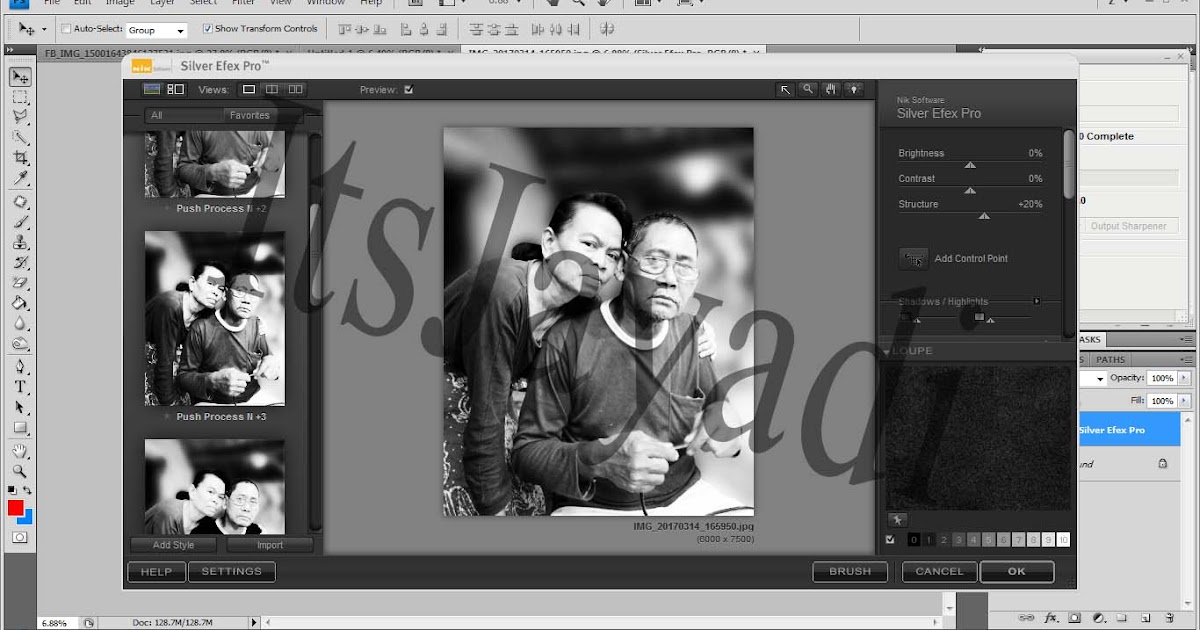This screenshot has width=1200, height=630.
Task: Toggle the Preview checkbox
Action: tap(408, 90)
